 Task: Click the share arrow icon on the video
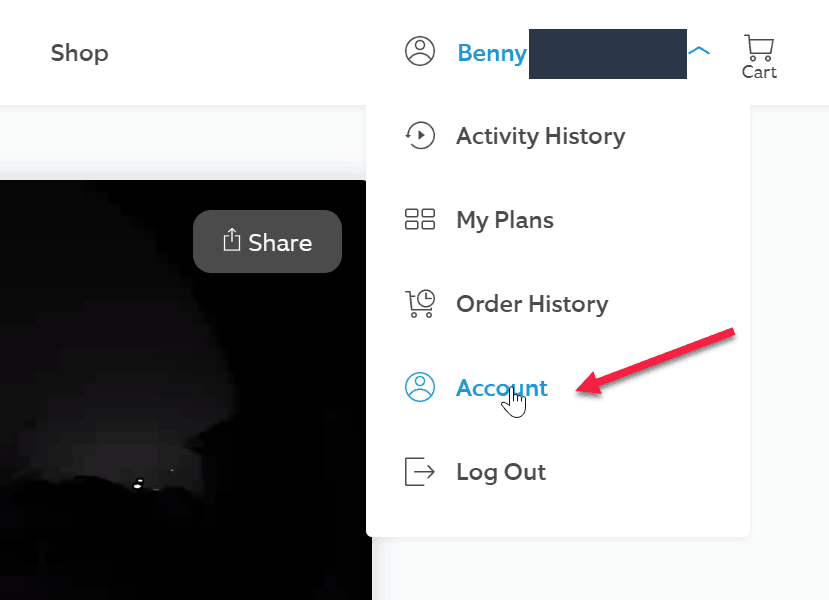click(232, 241)
